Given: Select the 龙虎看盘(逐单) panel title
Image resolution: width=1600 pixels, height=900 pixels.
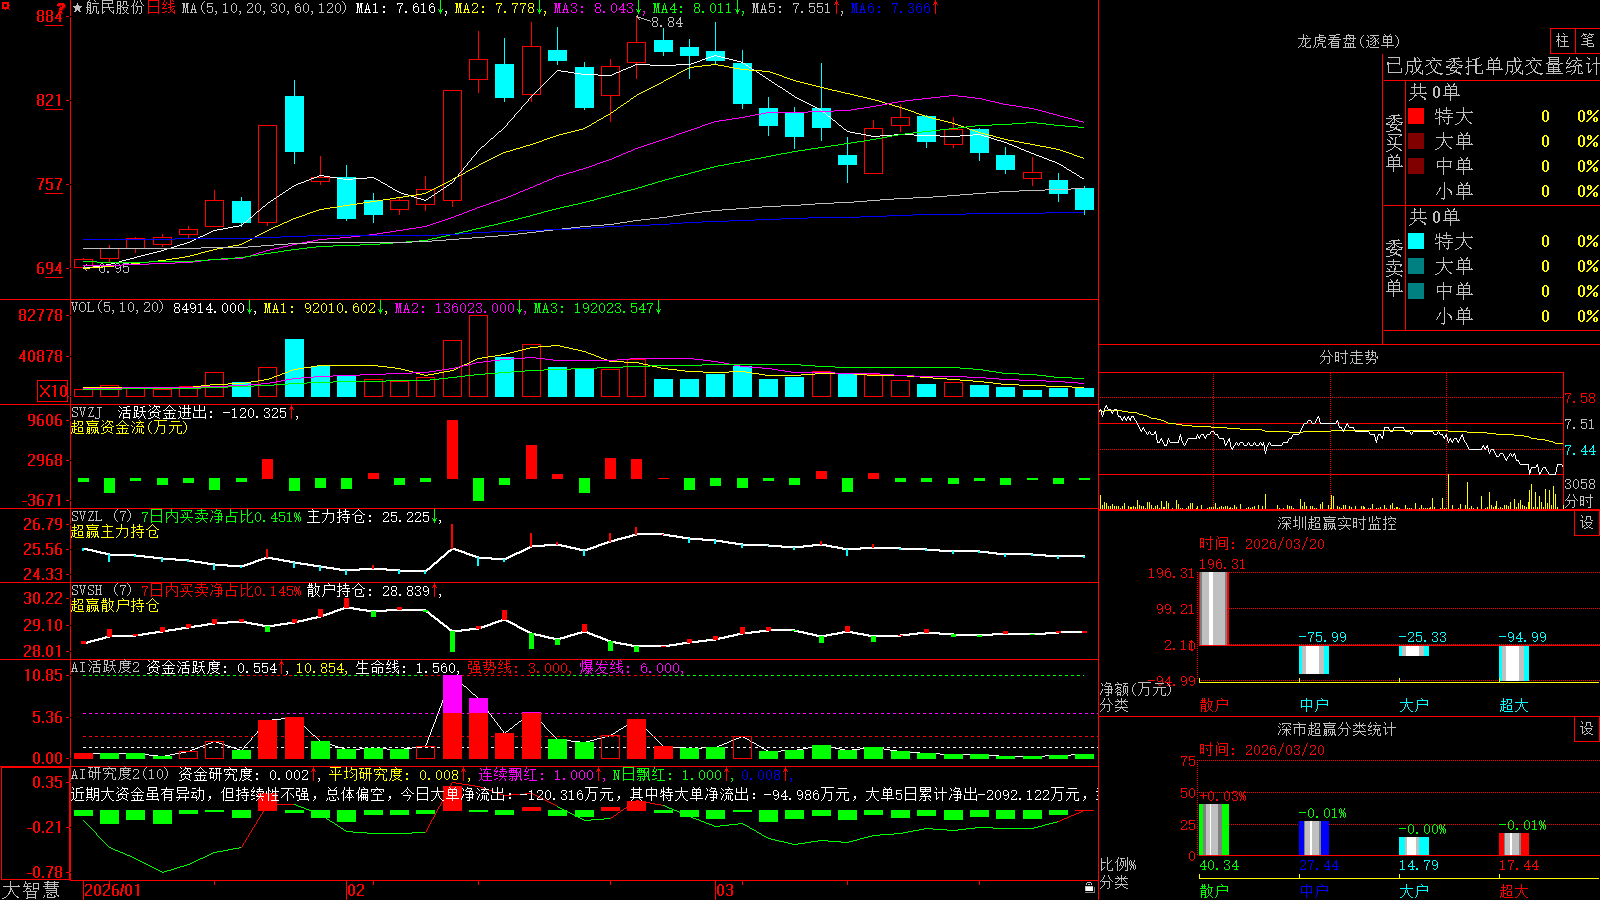Looking at the screenshot, I should click(x=1348, y=41).
